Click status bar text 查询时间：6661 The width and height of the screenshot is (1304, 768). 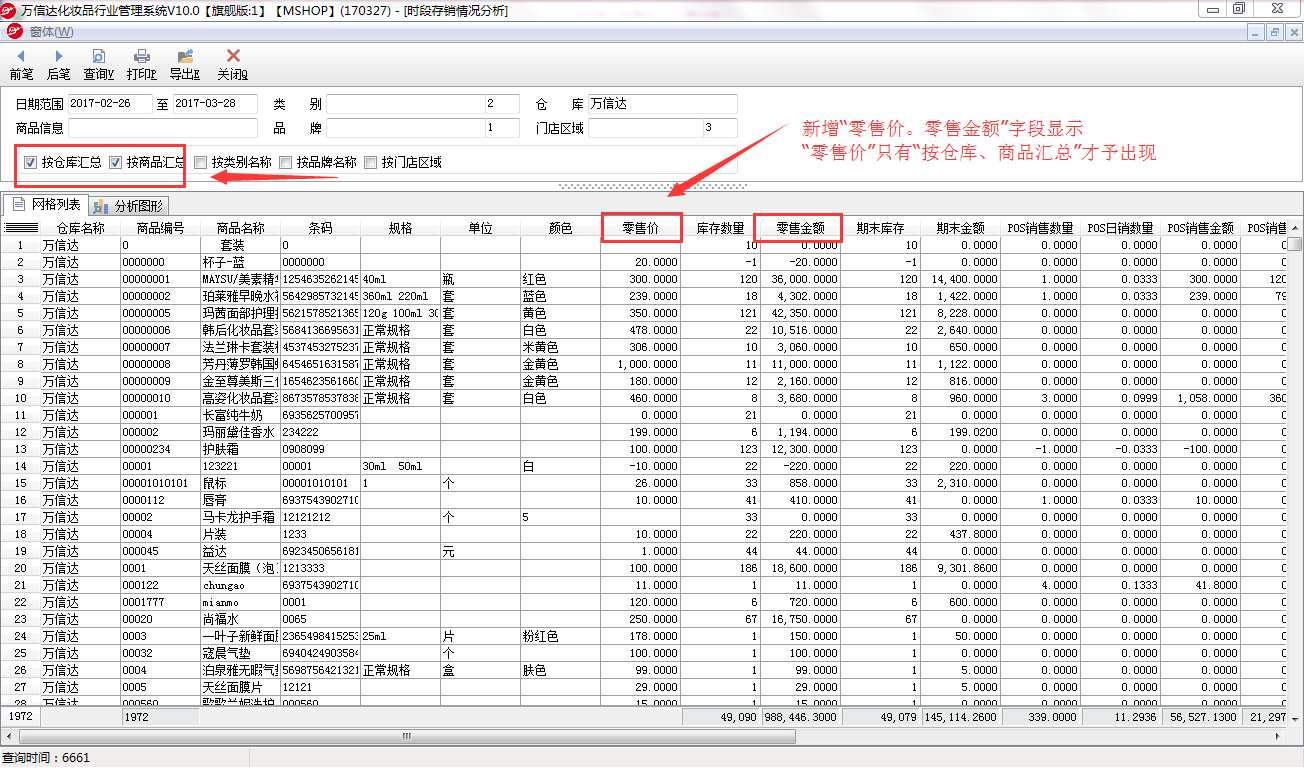47,757
